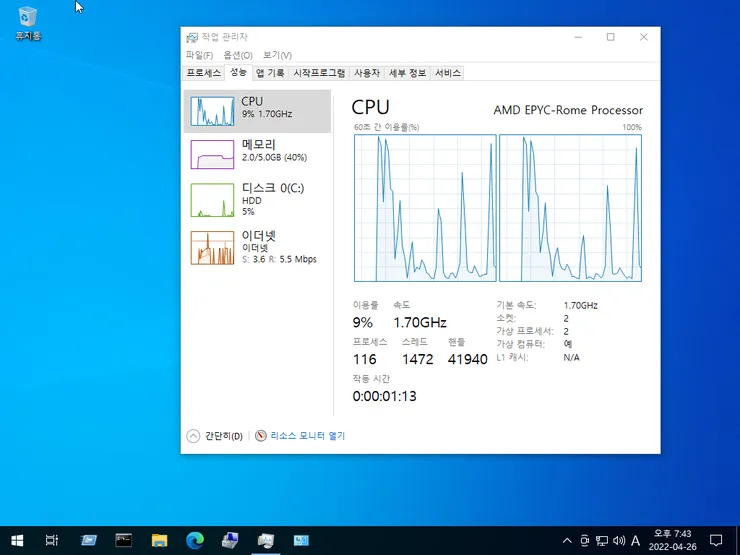The width and height of the screenshot is (740, 555).
Task: Switch to the 앱 기록 tab
Action: (x=270, y=73)
